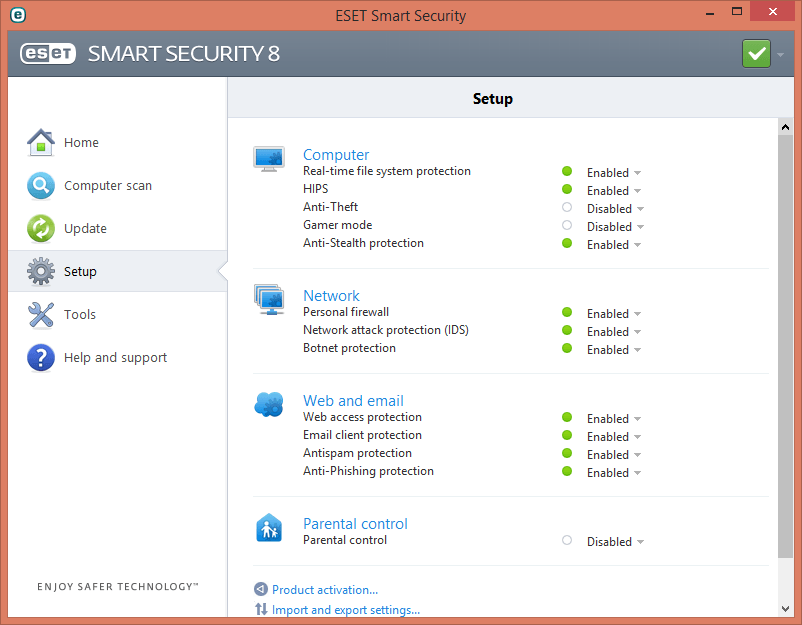Click the 'Gamer mode' label
This screenshot has height=625, width=802.
pos(338,225)
